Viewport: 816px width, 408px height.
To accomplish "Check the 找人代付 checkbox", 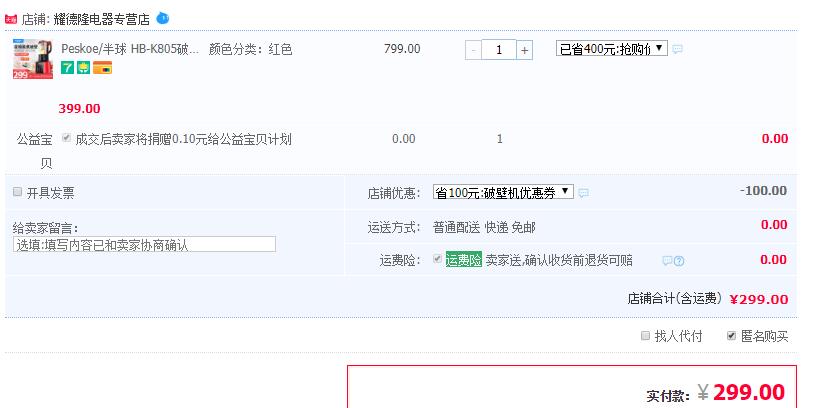I will click(x=645, y=336).
